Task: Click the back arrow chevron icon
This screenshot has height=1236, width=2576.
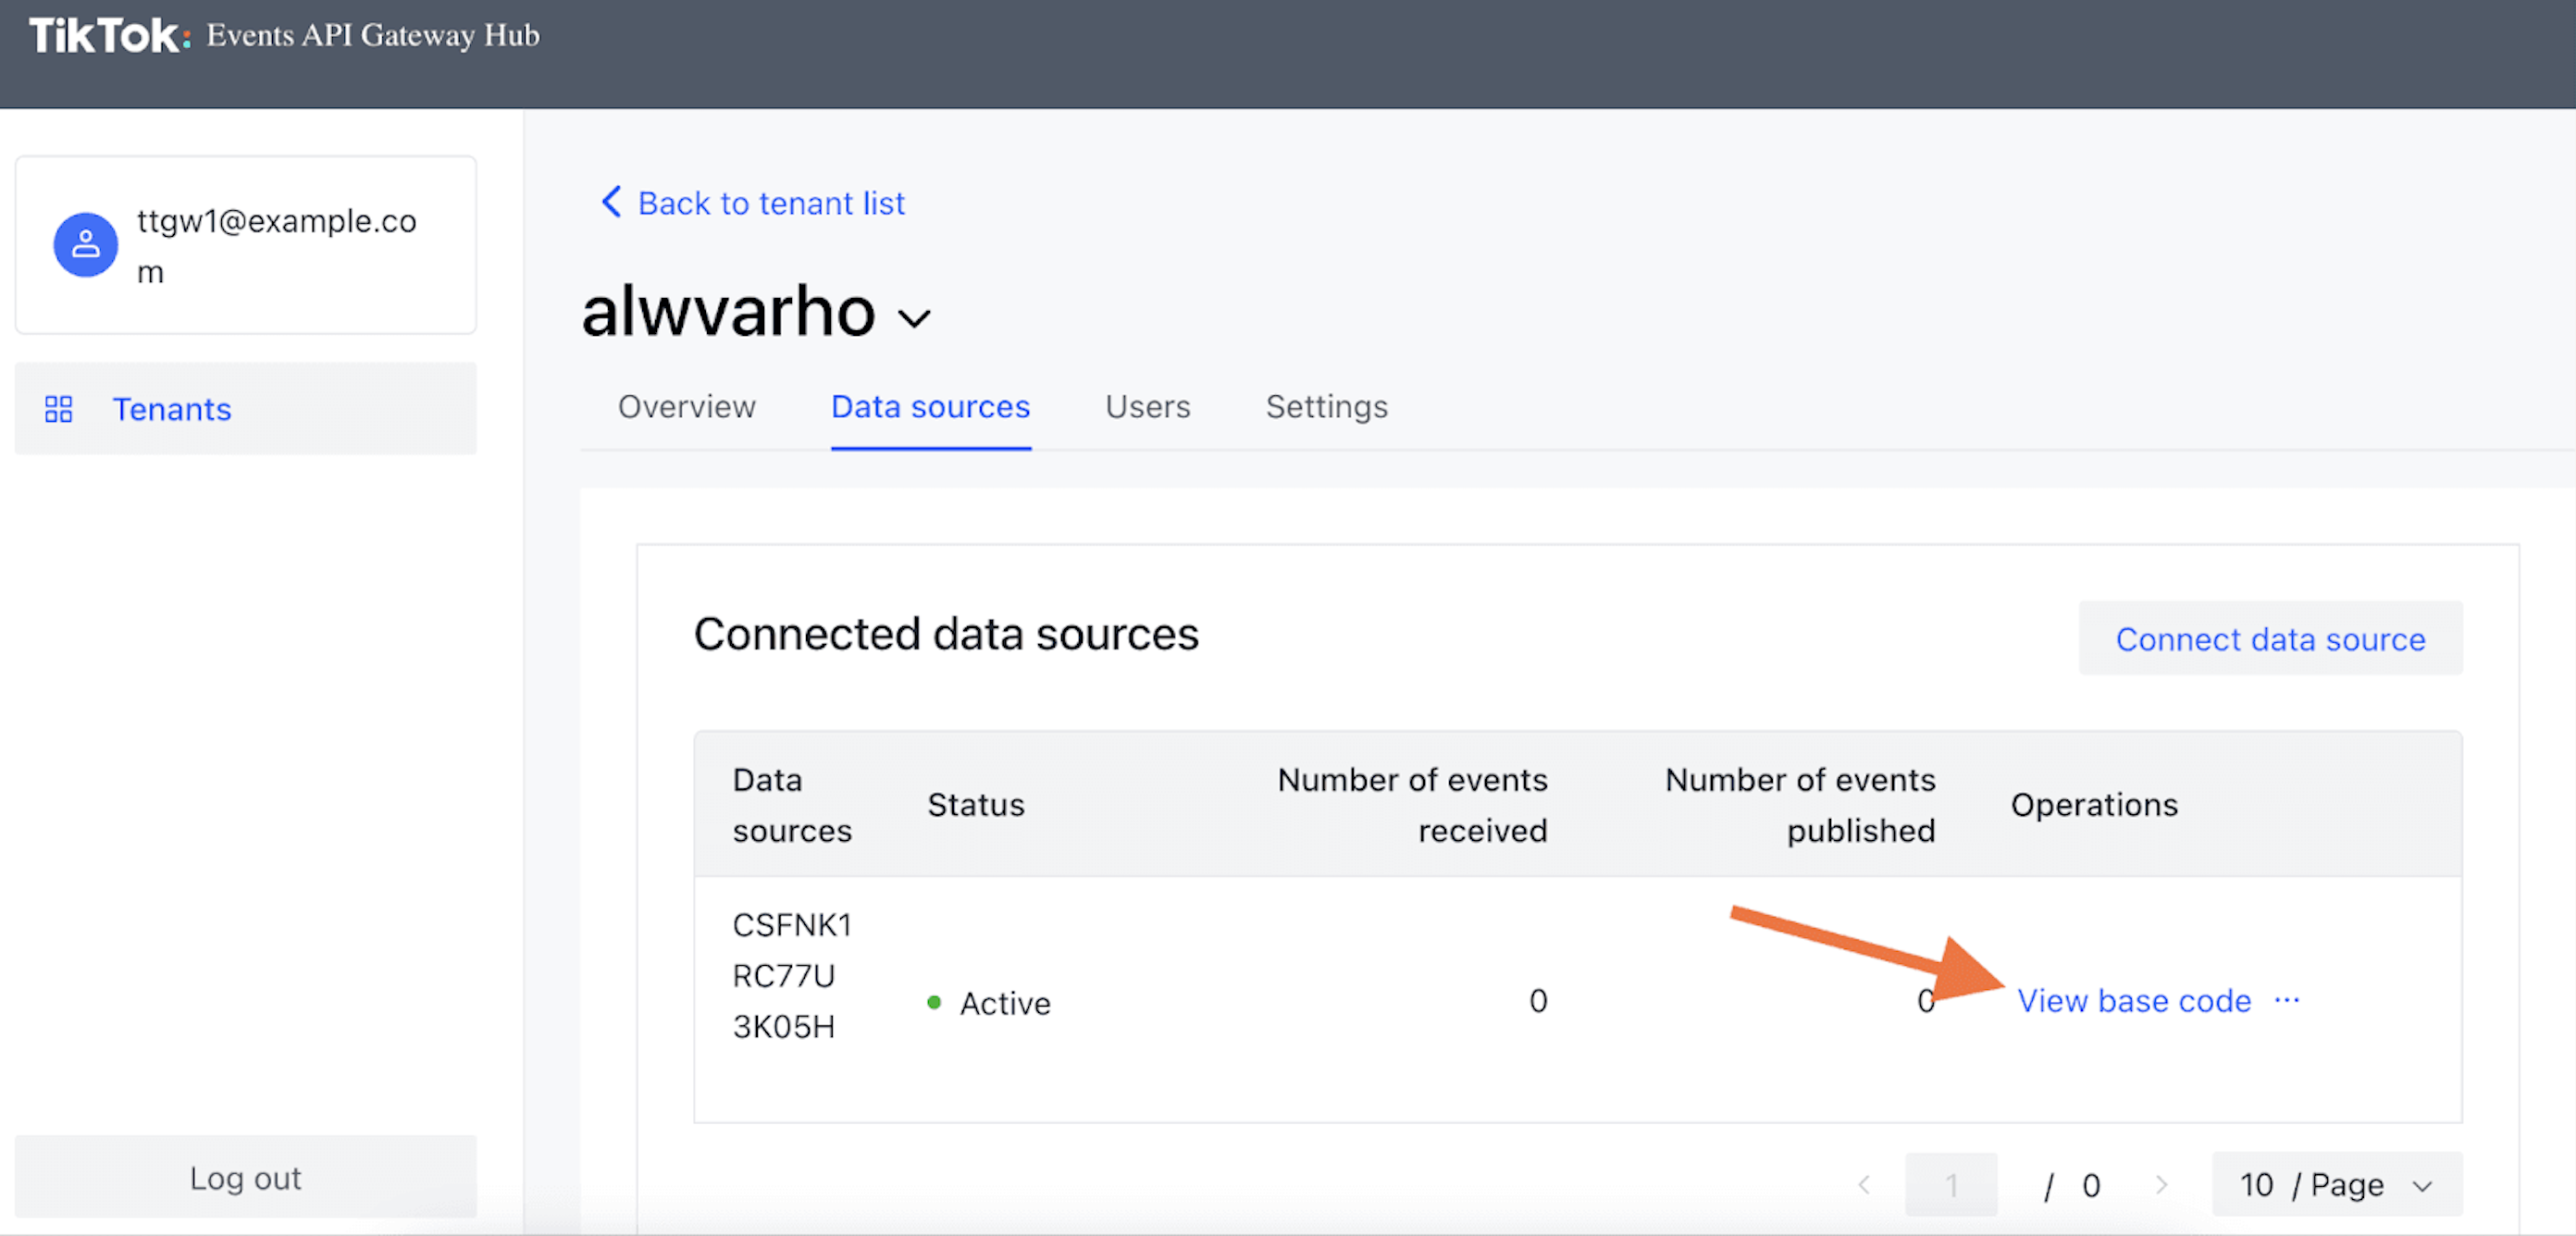Action: tap(611, 202)
